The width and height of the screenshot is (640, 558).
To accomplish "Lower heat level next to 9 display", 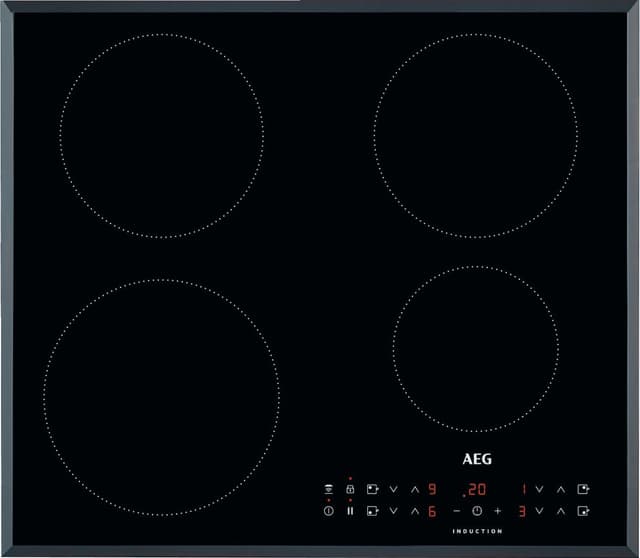I will (393, 489).
